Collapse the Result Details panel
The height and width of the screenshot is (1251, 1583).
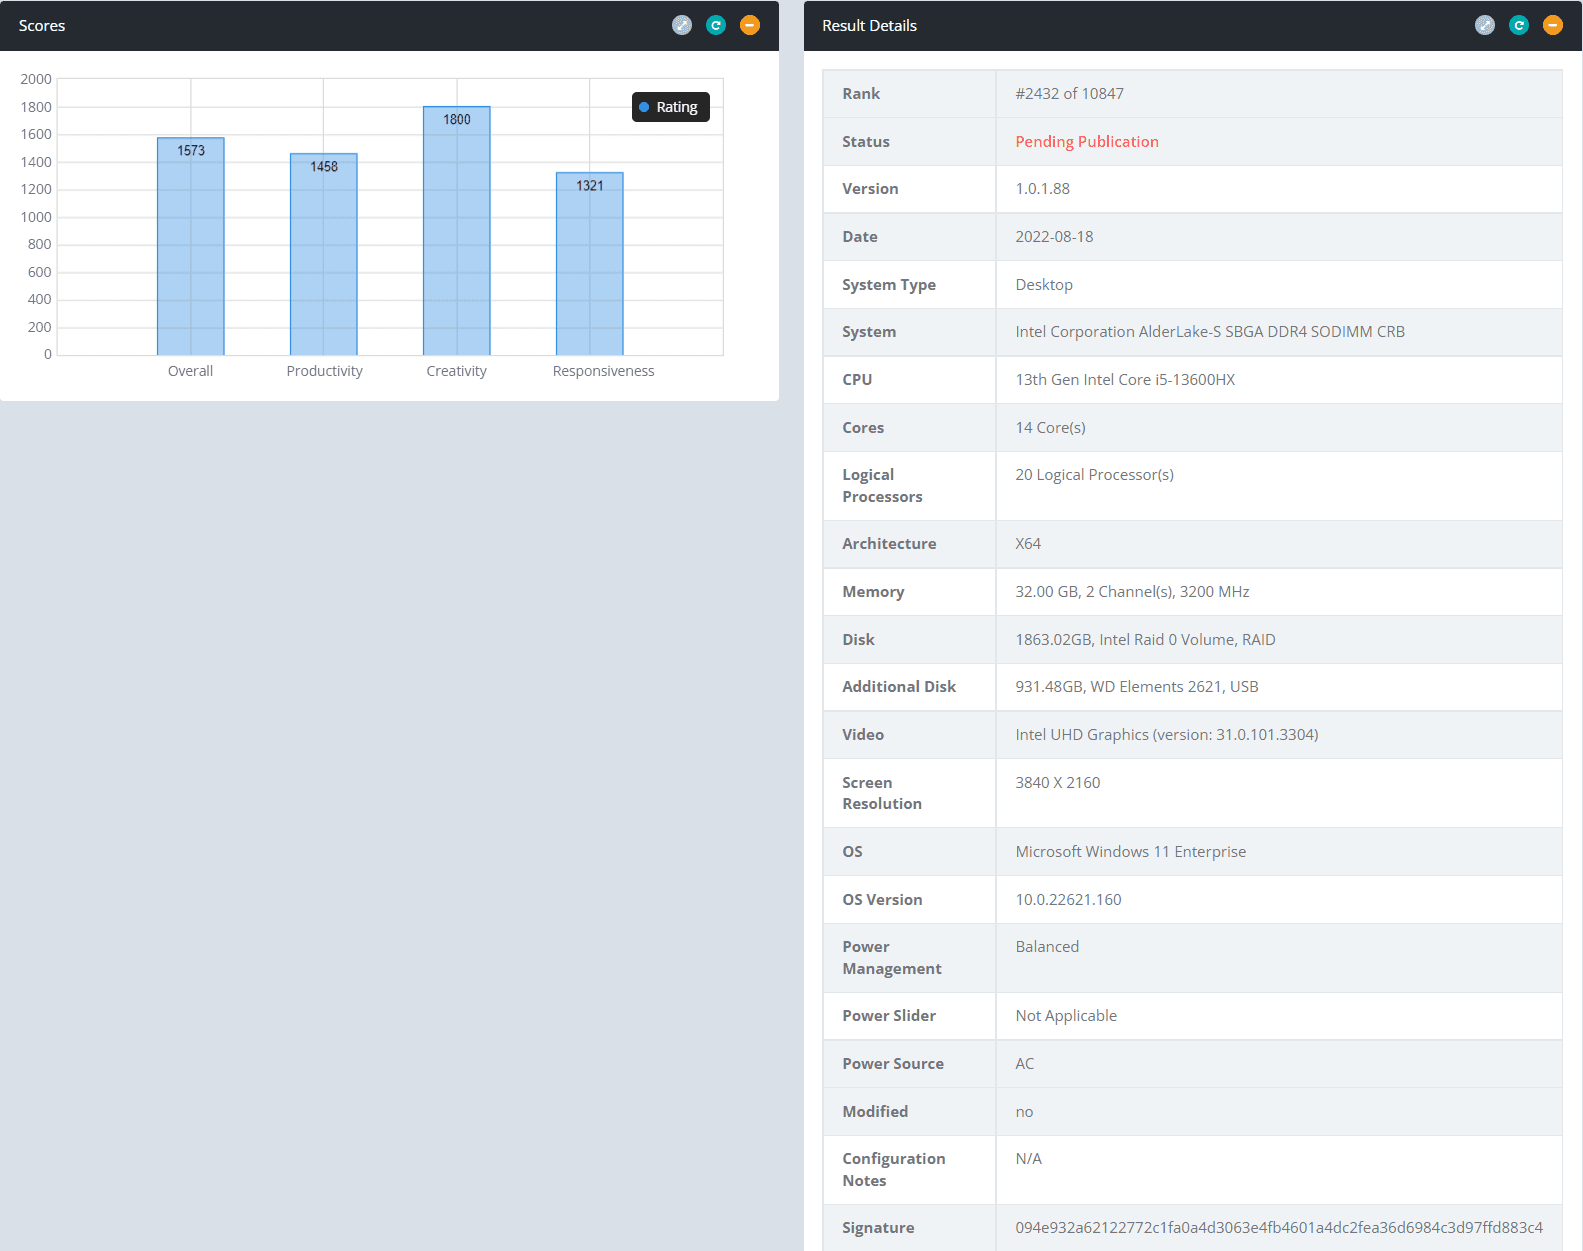click(x=1553, y=25)
